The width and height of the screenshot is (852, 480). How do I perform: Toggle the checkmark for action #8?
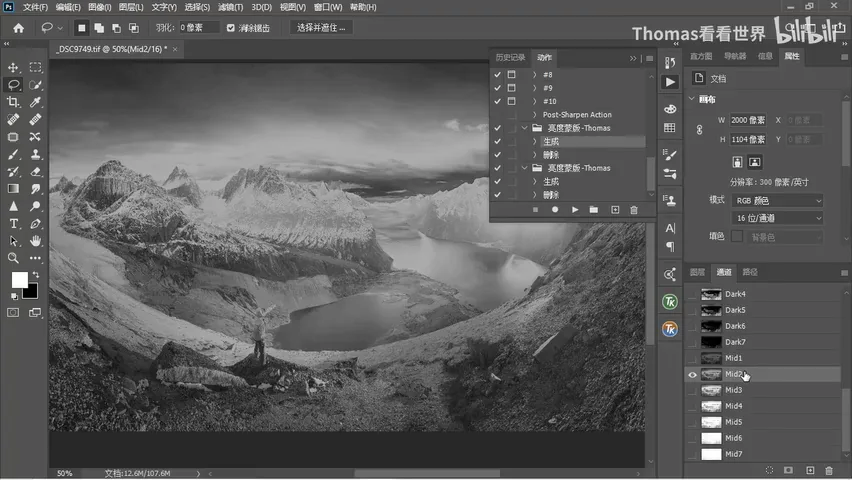497,74
